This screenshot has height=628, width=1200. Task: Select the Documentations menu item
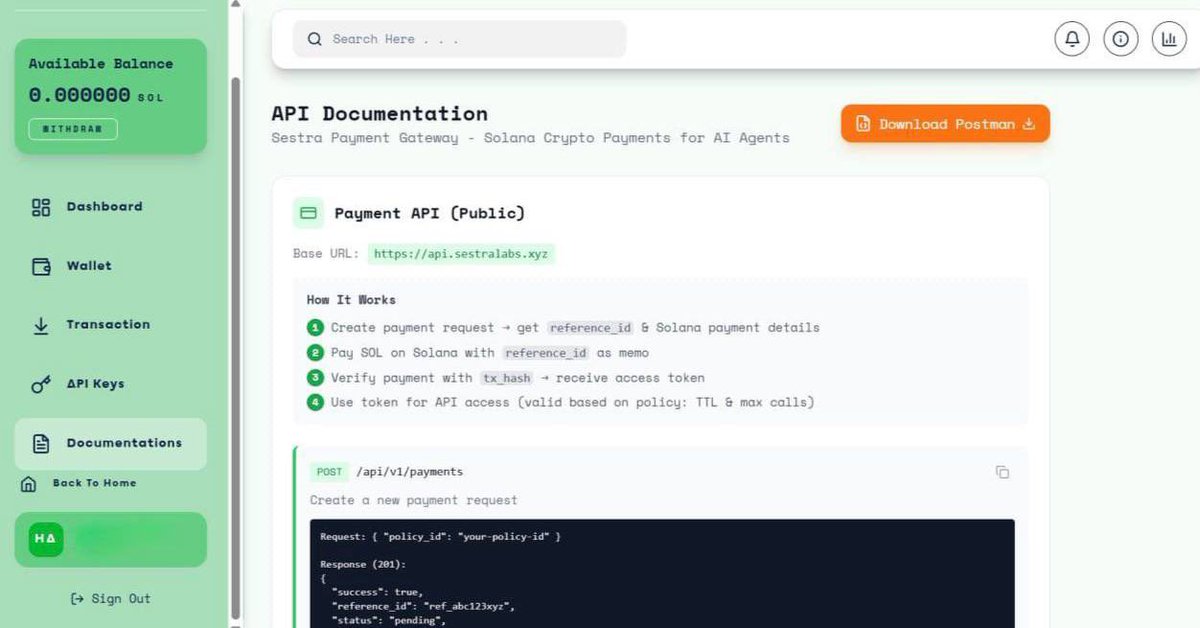110,444
